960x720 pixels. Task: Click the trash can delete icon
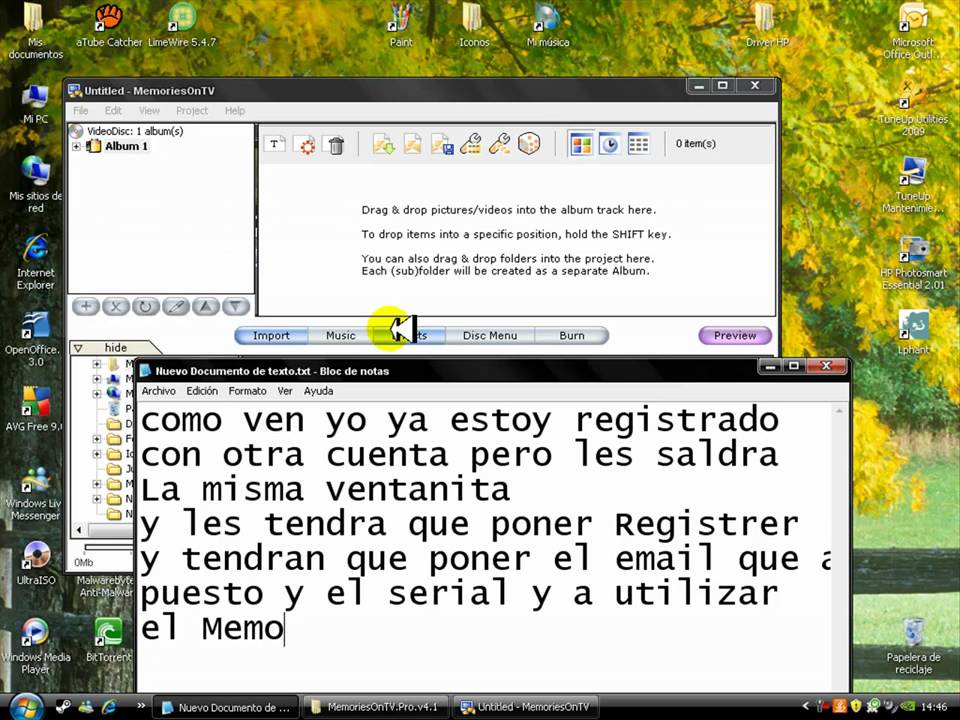[336, 145]
